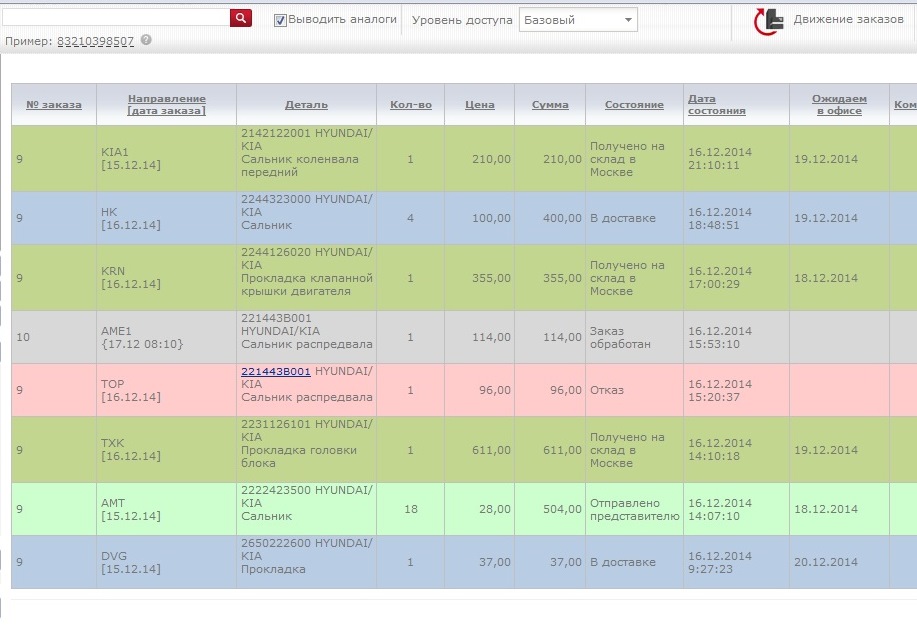This screenshot has width=917, height=629.
Task: Click the Сумма column header
Action: 550,104
